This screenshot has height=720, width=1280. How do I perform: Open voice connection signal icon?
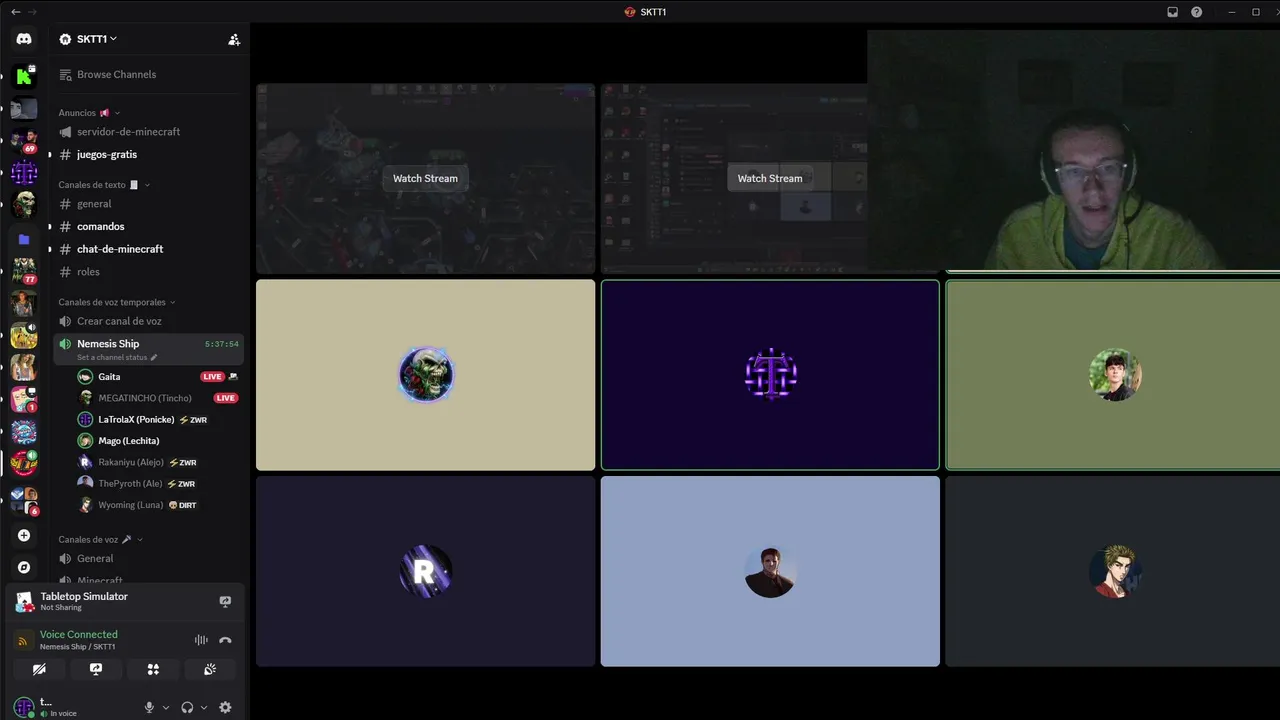[23, 640]
